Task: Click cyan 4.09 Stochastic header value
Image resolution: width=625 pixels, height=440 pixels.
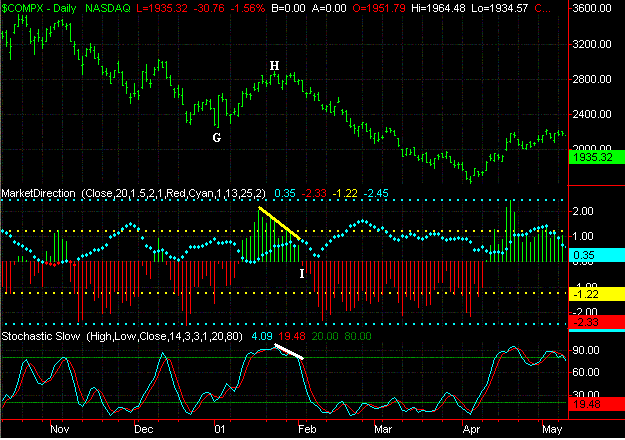Action: [x=262, y=336]
